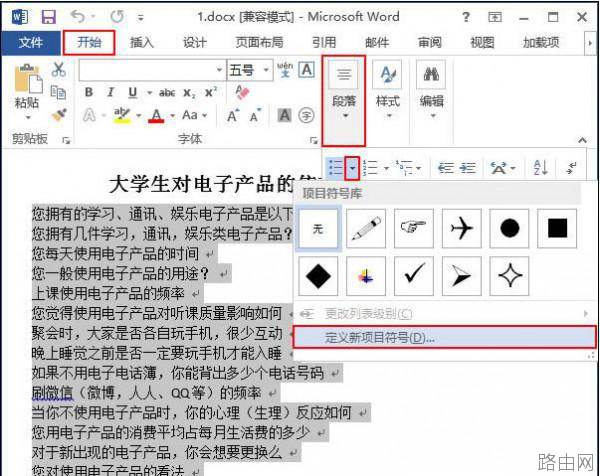Expand the 样式 styles group
The height and width of the screenshot is (476, 600).
tap(388, 91)
